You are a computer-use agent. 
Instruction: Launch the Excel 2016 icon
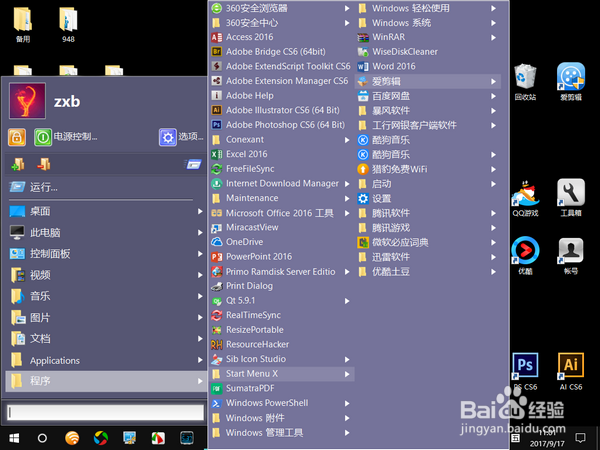pos(217,154)
